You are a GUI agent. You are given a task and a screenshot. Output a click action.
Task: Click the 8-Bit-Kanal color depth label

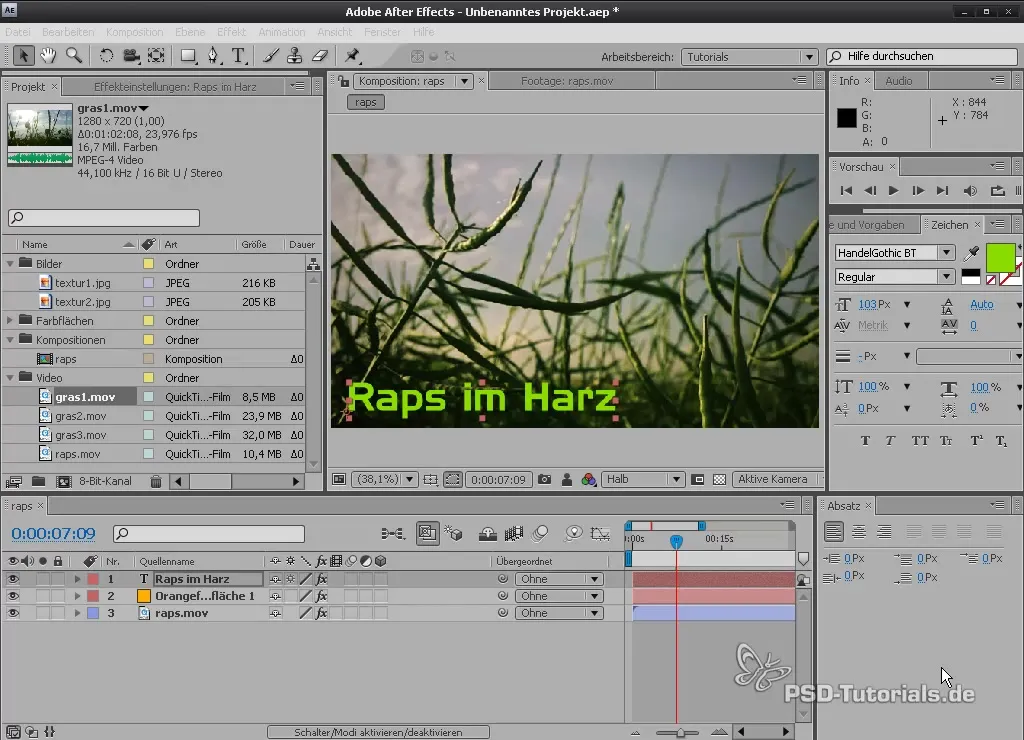(105, 481)
